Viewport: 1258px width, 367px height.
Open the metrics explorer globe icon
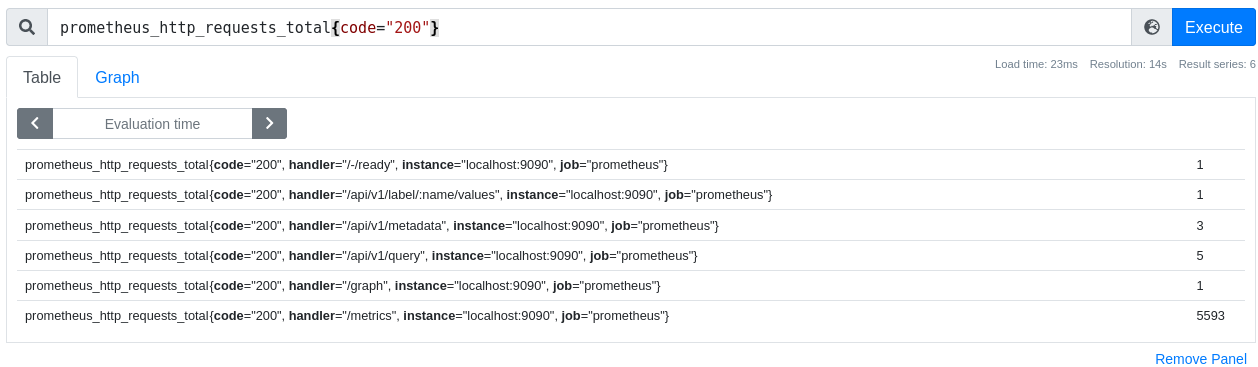pos(1152,27)
